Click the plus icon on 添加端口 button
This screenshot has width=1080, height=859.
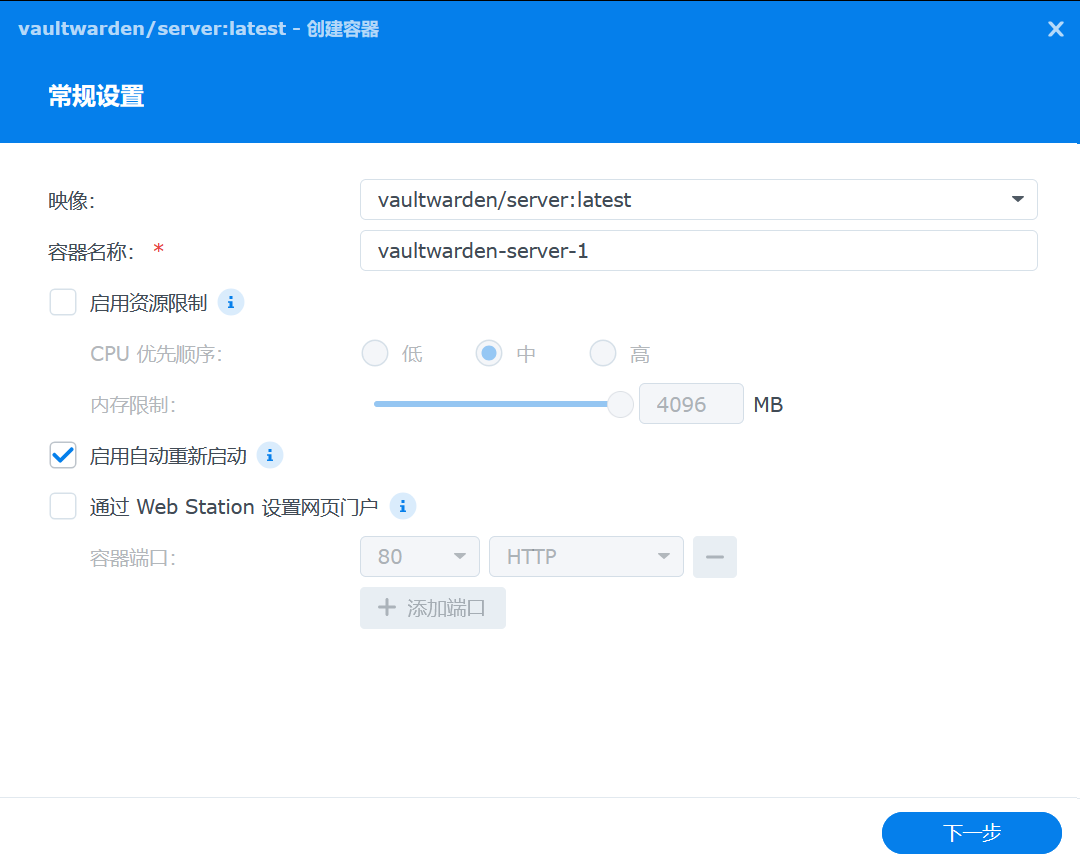pyautogui.click(x=386, y=607)
